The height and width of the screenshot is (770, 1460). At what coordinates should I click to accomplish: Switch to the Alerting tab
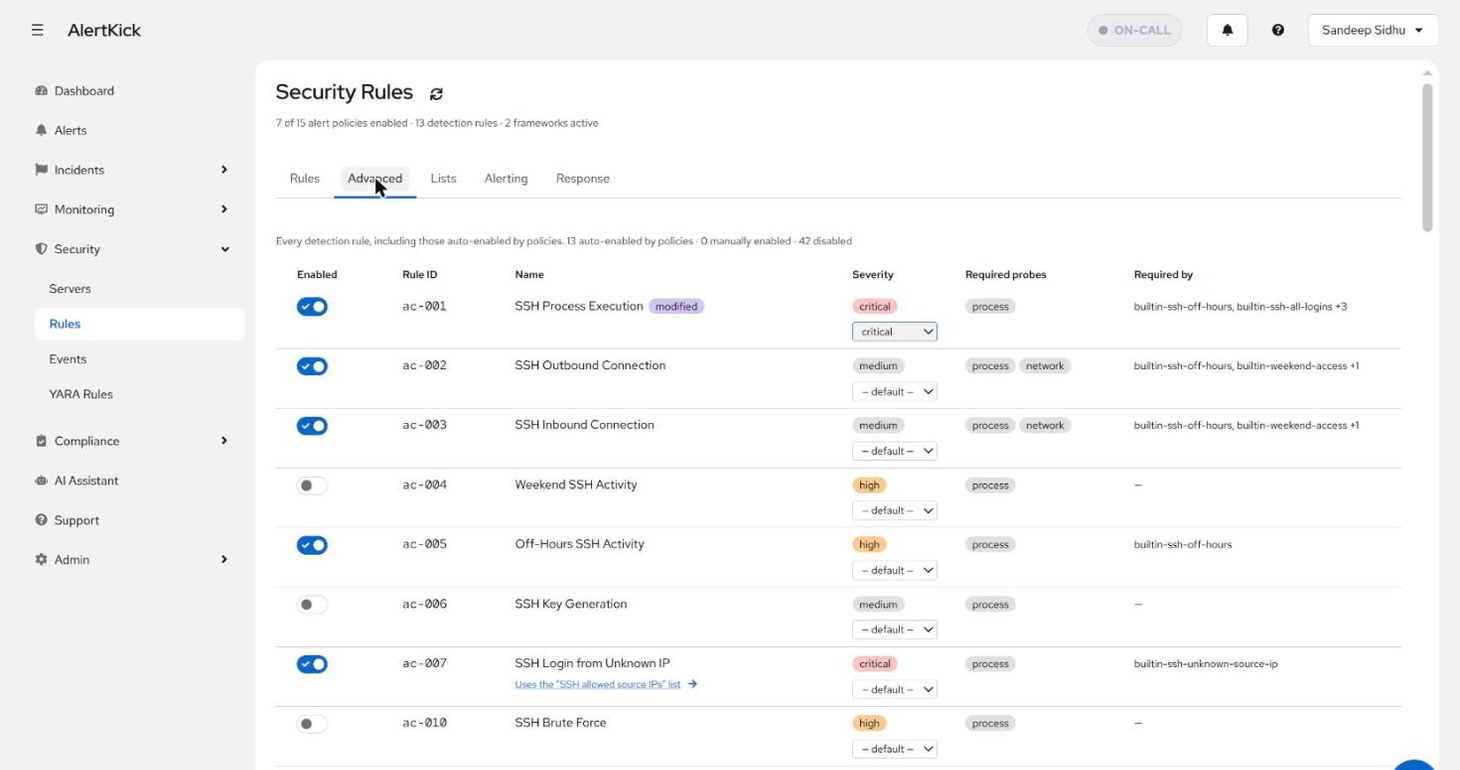click(x=506, y=179)
